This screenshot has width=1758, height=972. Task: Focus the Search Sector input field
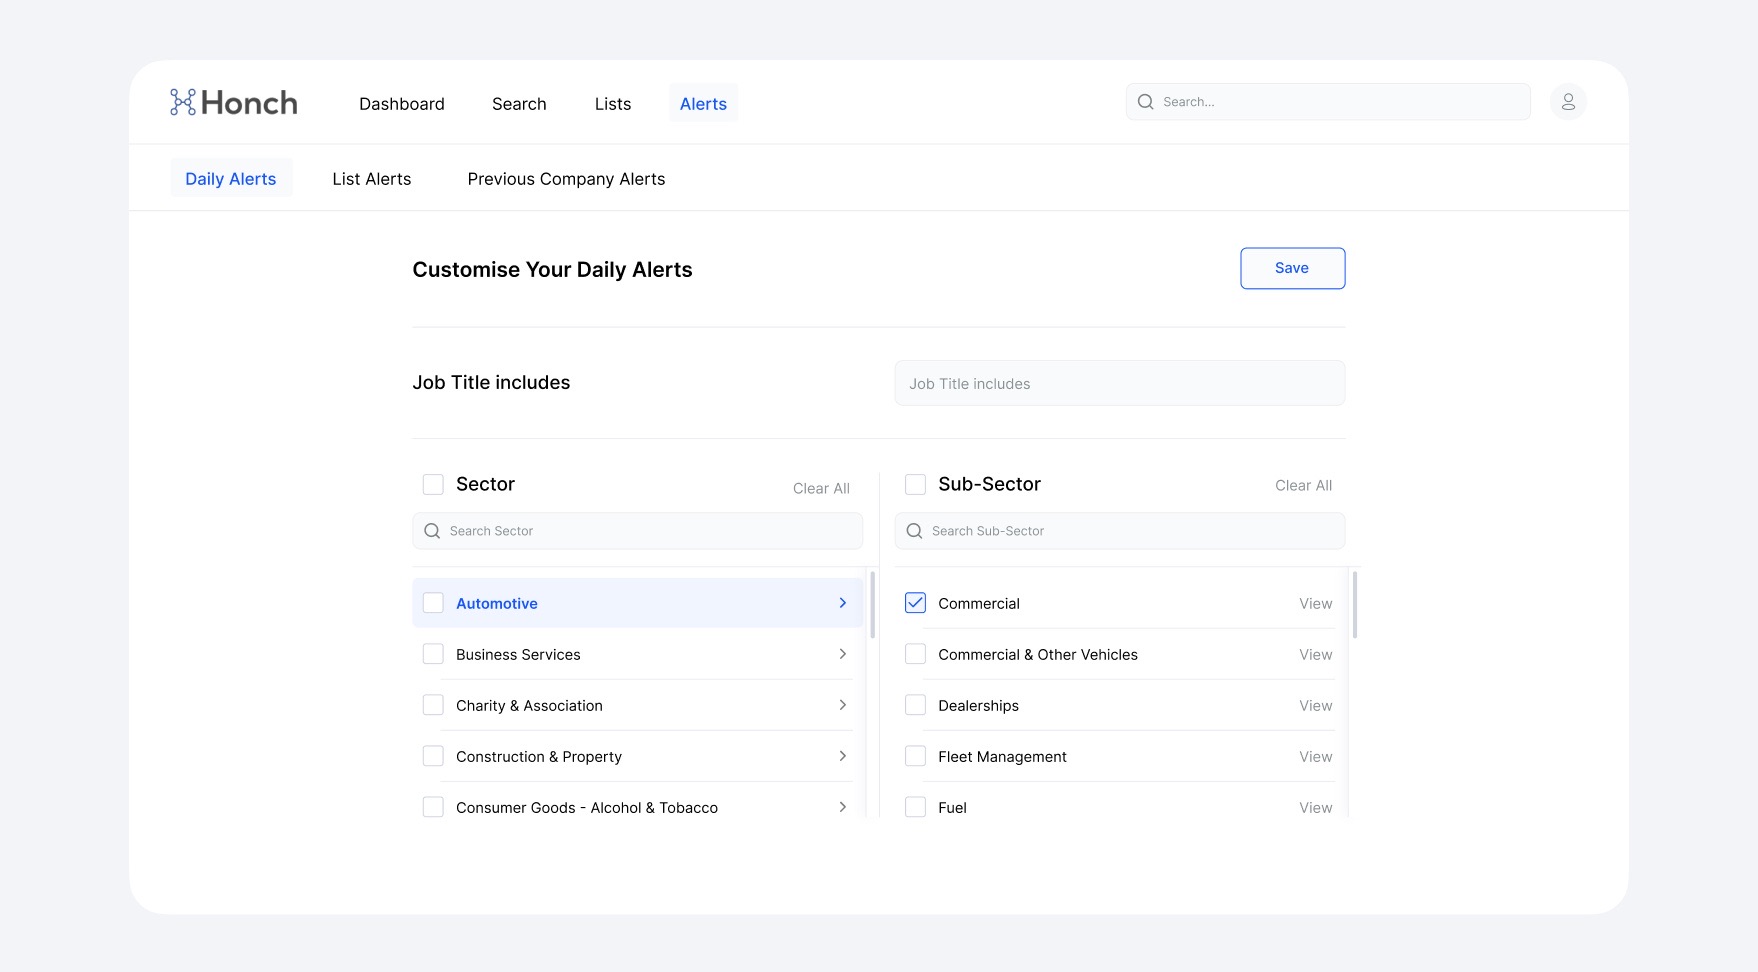coord(637,531)
